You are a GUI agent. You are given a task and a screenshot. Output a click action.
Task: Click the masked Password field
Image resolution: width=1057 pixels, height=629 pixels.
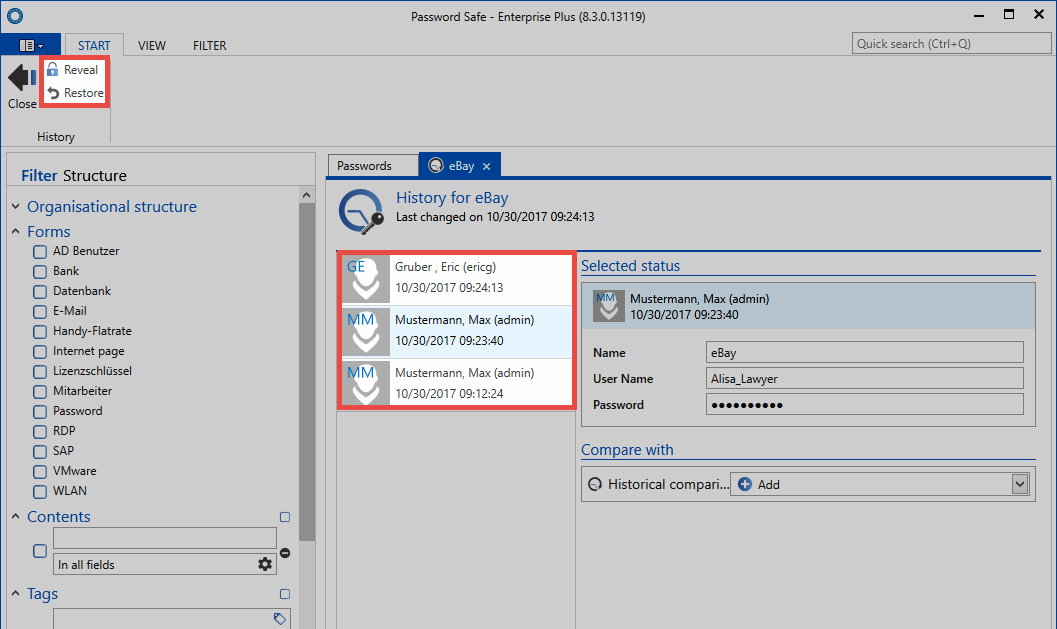click(x=865, y=405)
